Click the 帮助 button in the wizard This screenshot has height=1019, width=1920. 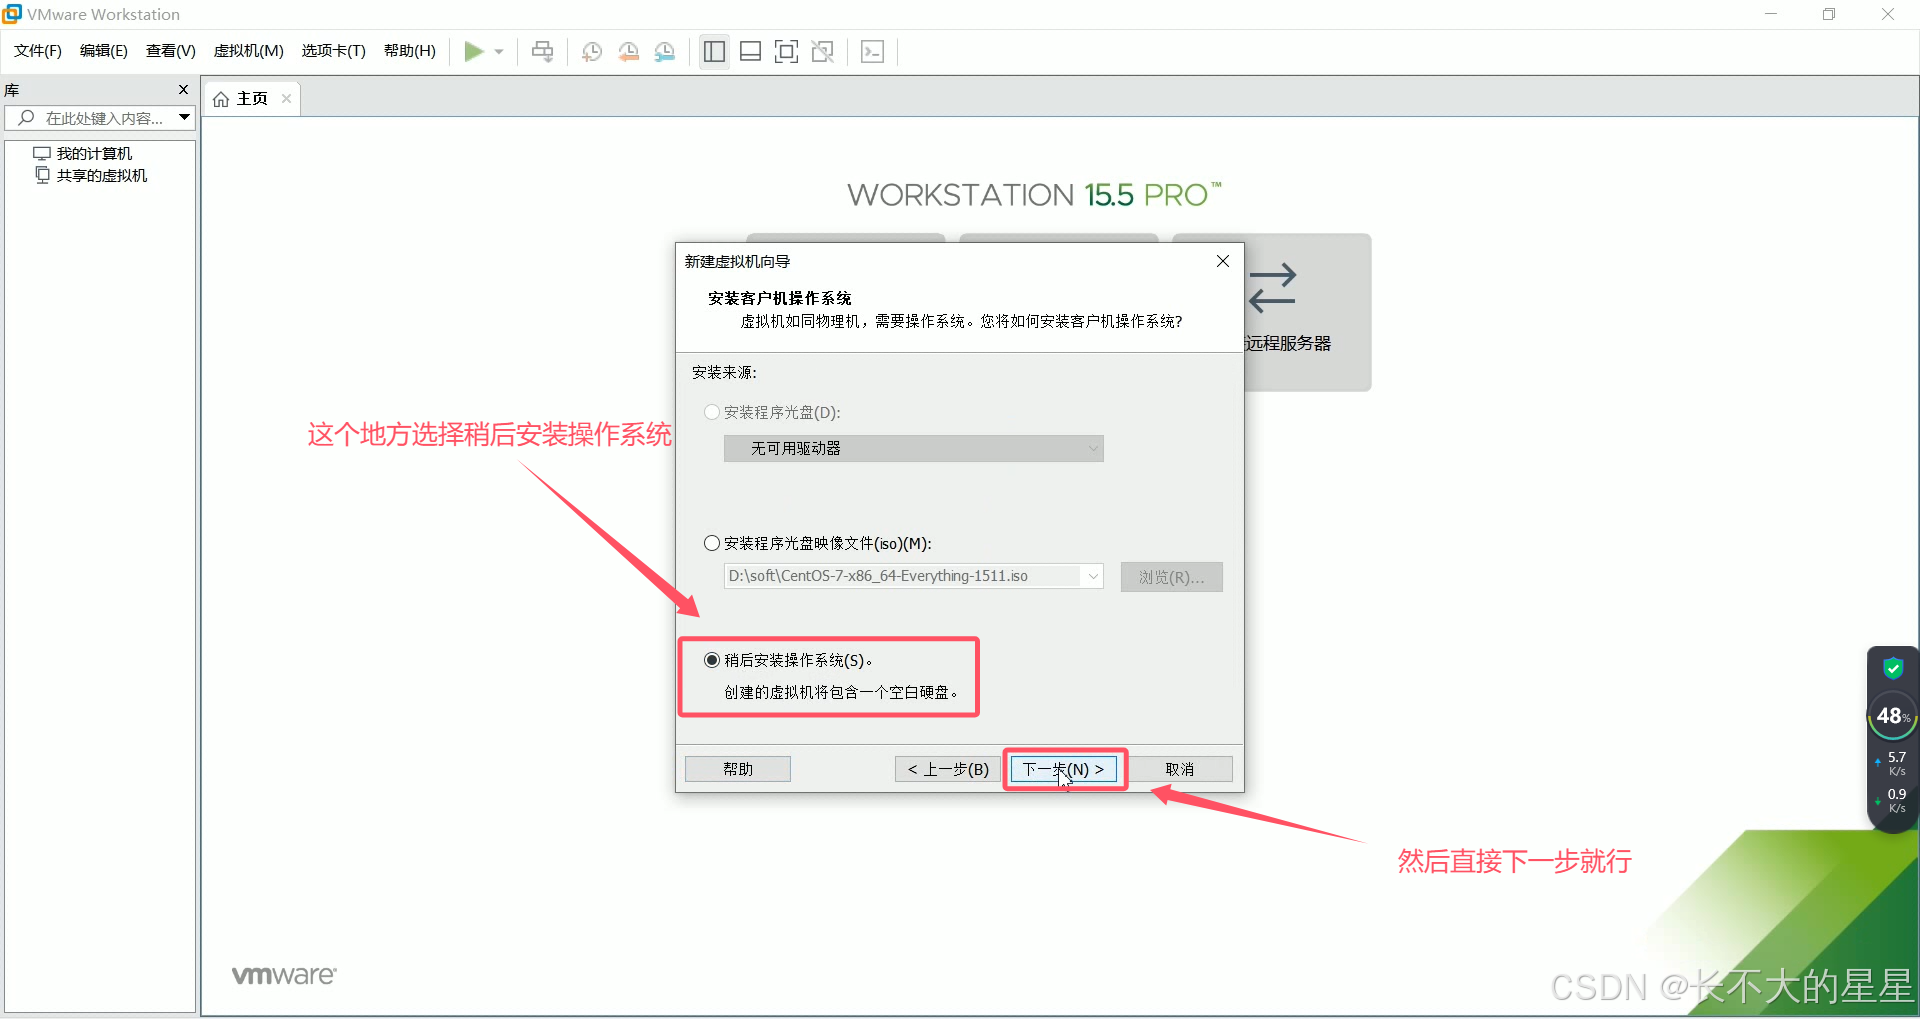(x=738, y=769)
